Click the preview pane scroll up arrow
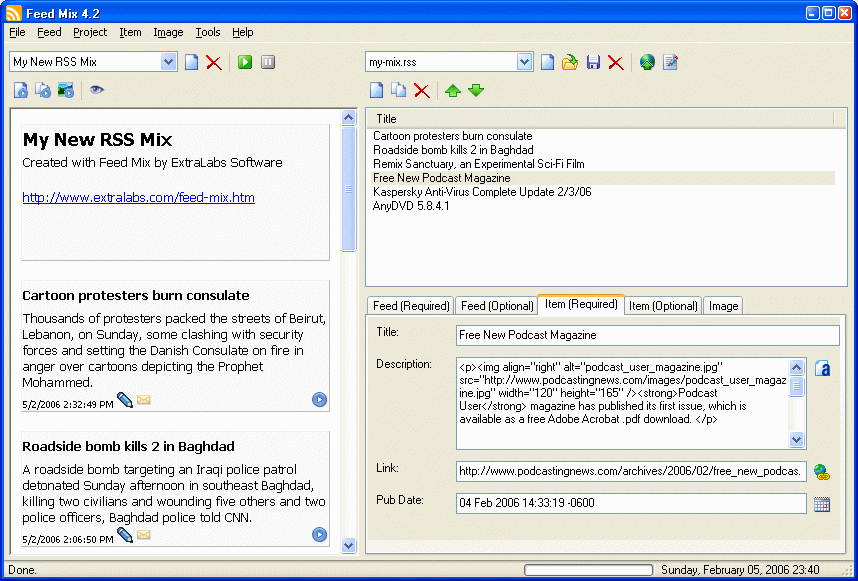 349,117
